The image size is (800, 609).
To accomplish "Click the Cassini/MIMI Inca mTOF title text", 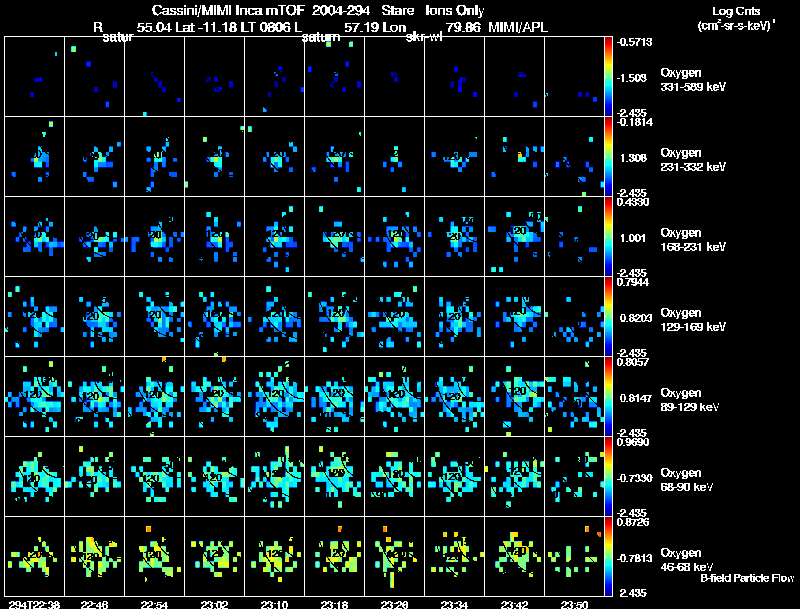I will [228, 11].
